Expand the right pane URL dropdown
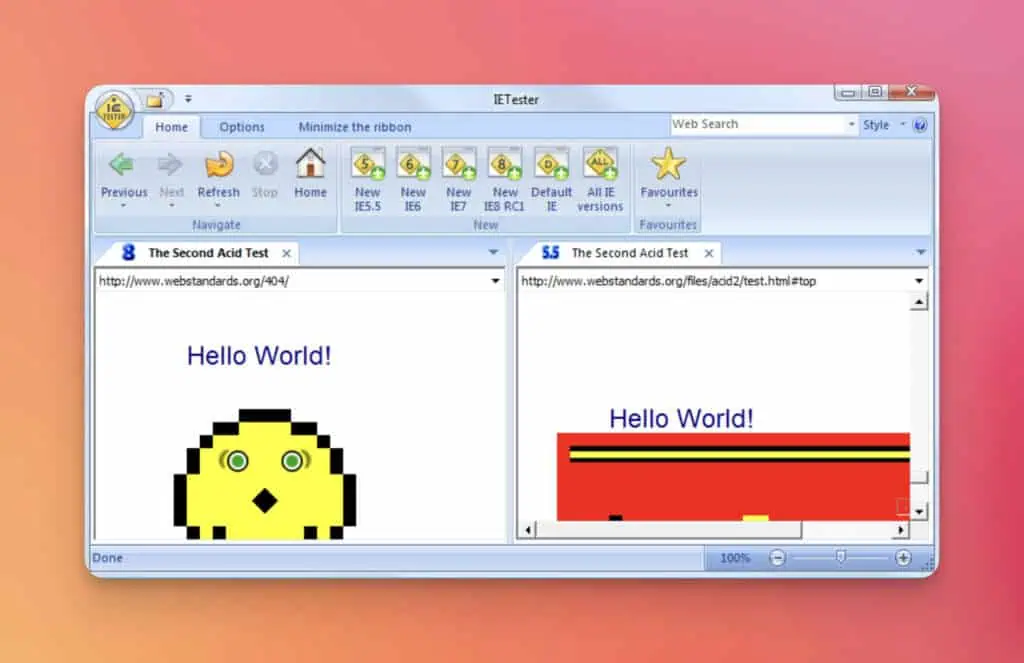This screenshot has height=663, width=1024. [919, 281]
